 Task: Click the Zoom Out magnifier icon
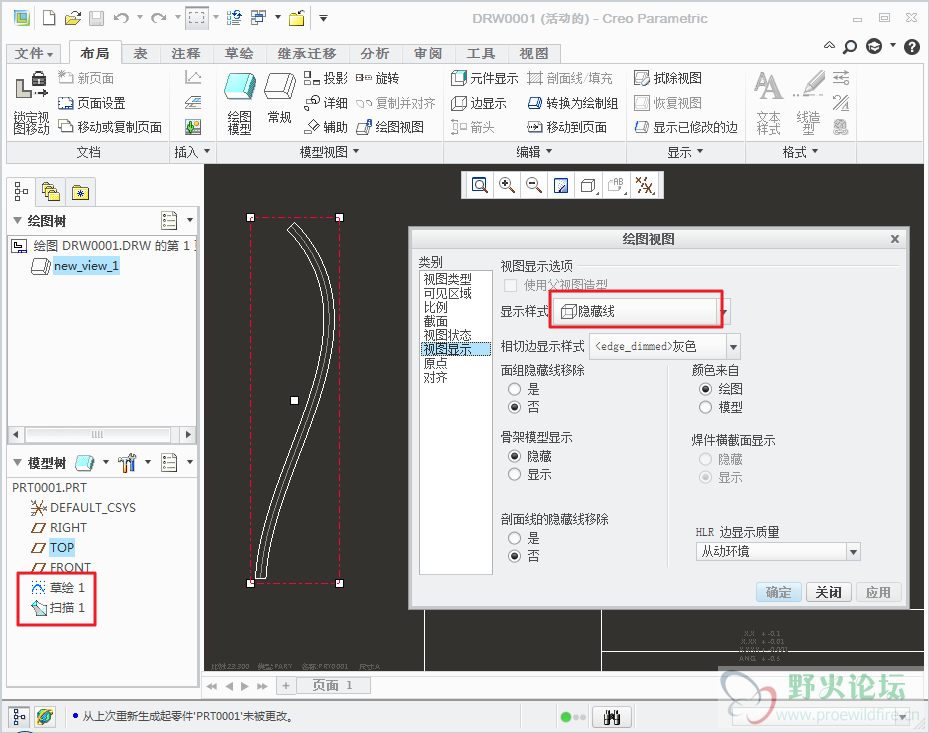[x=534, y=185]
